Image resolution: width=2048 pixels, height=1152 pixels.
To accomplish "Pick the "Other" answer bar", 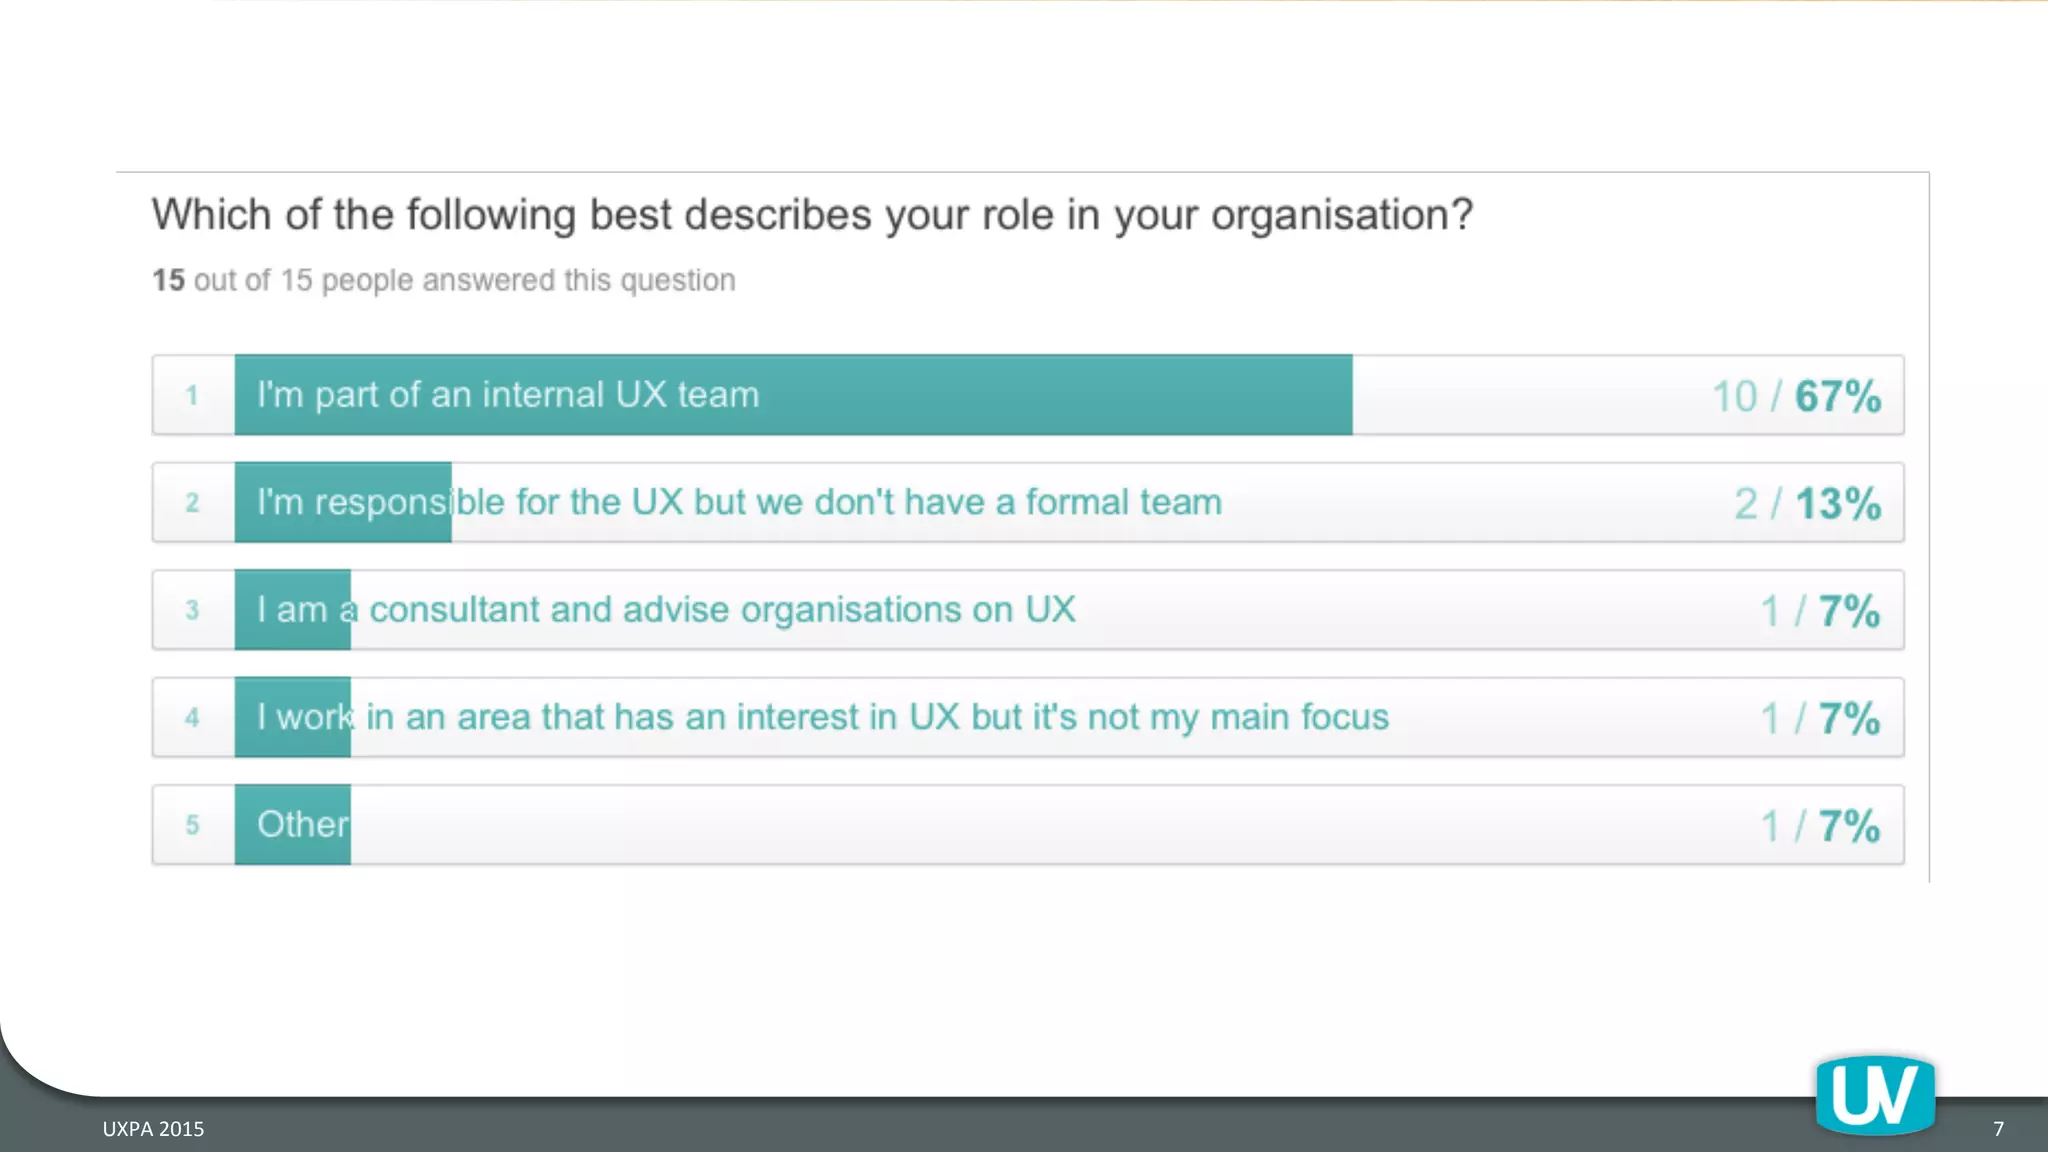I will point(302,825).
